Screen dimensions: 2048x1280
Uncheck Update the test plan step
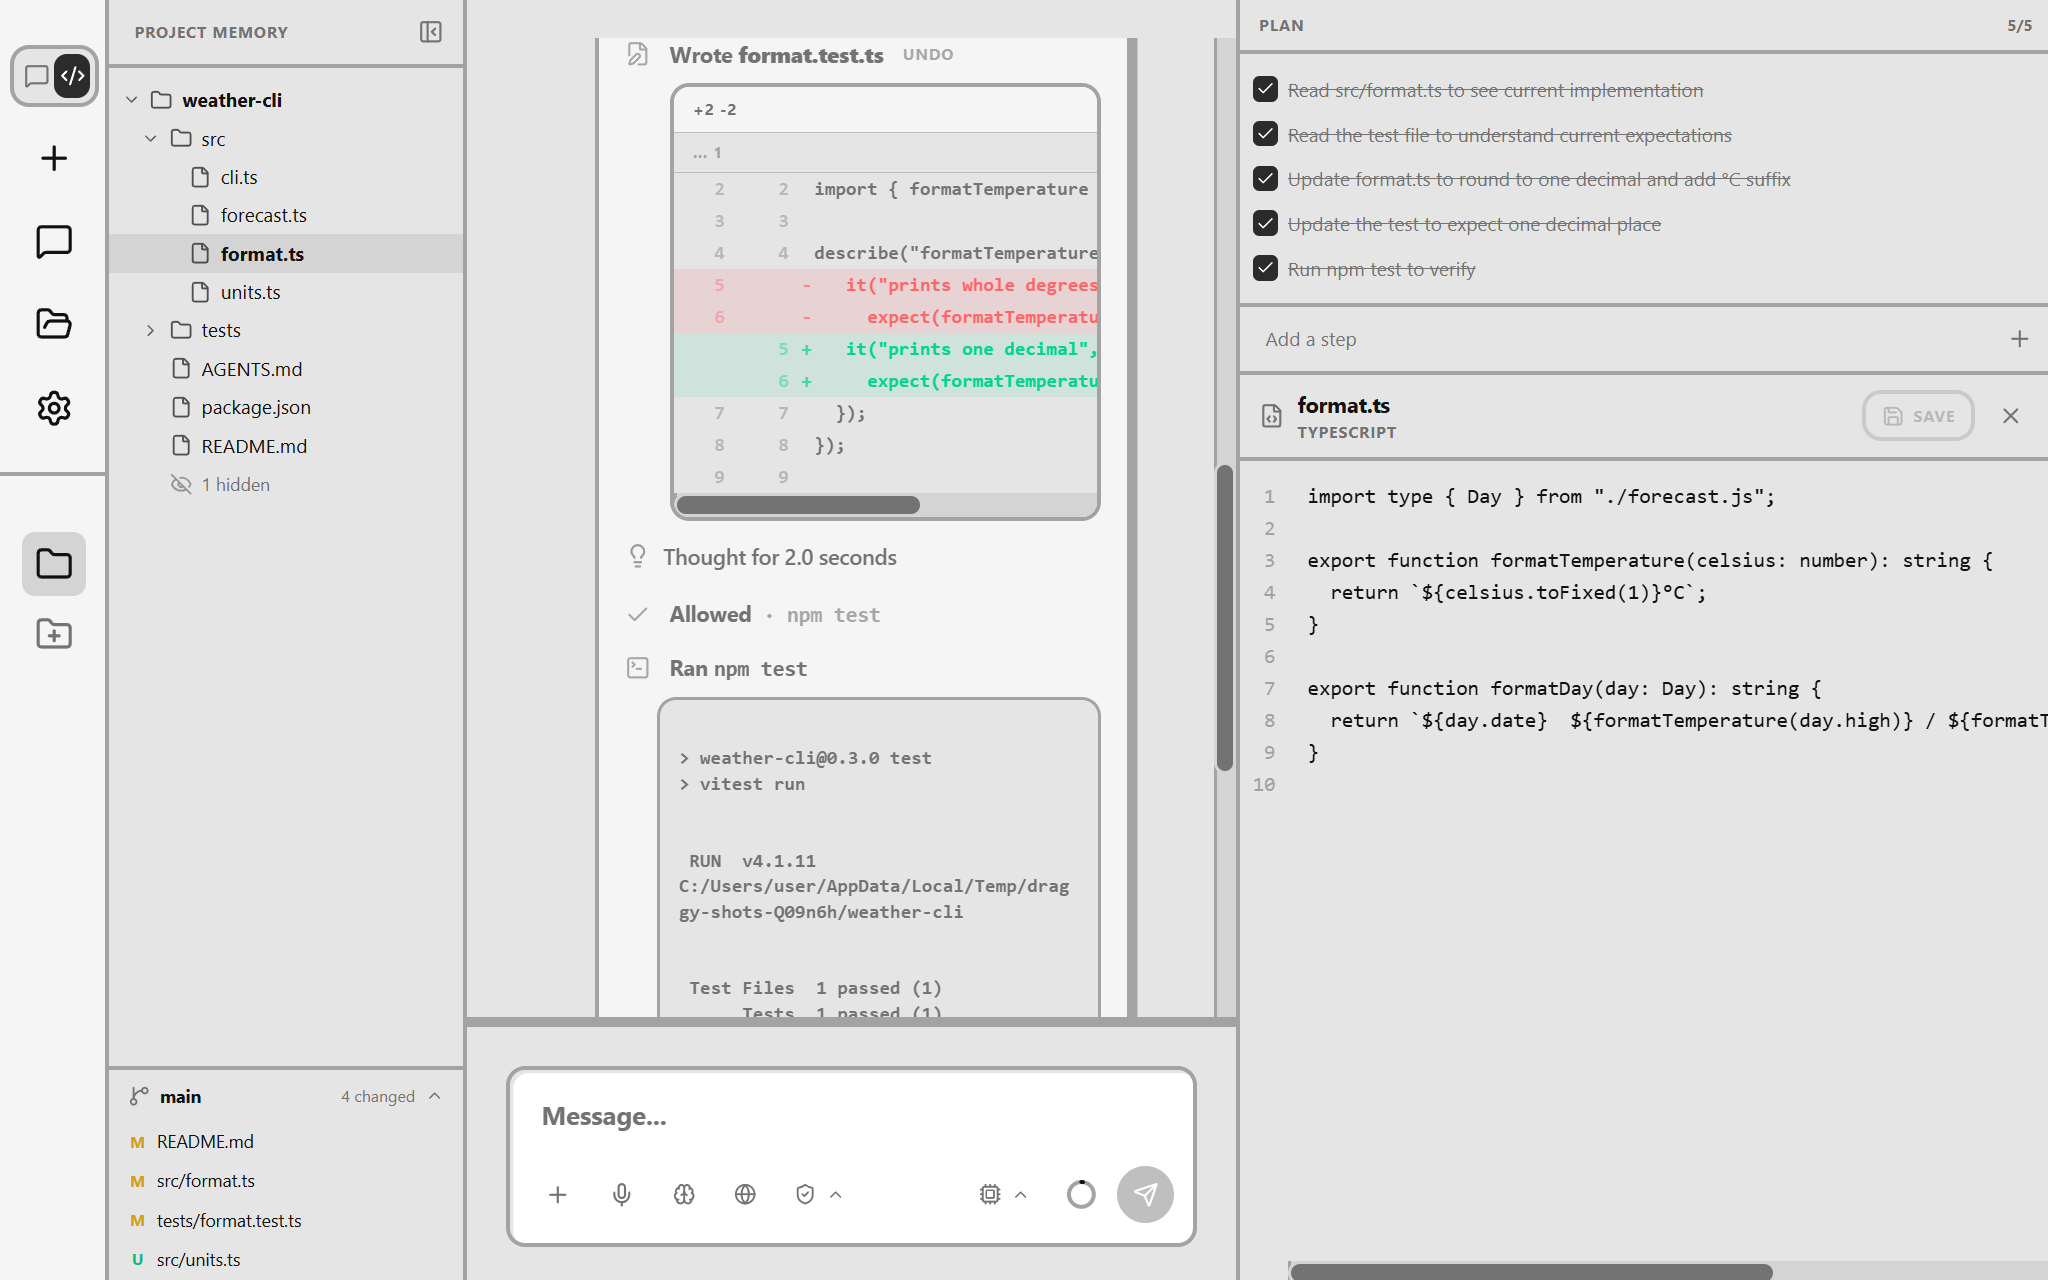coord(1265,223)
